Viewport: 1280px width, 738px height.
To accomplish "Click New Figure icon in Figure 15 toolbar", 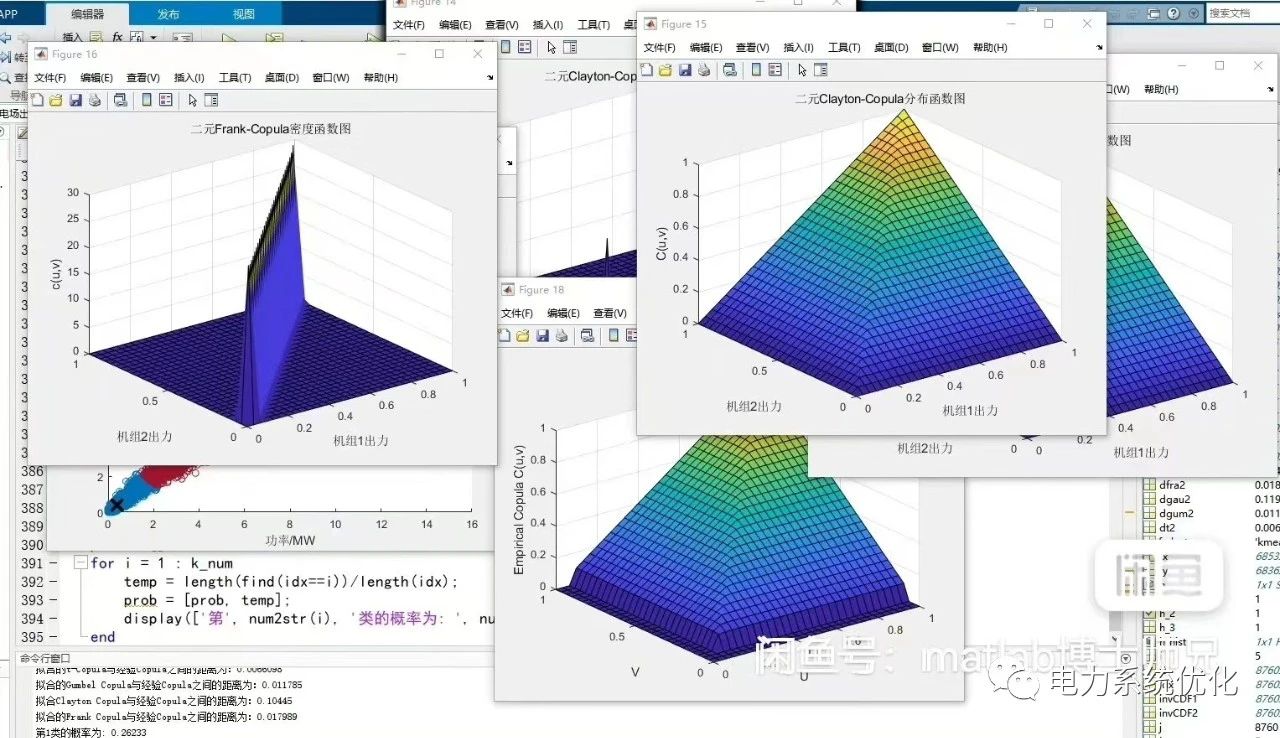I will point(646,70).
